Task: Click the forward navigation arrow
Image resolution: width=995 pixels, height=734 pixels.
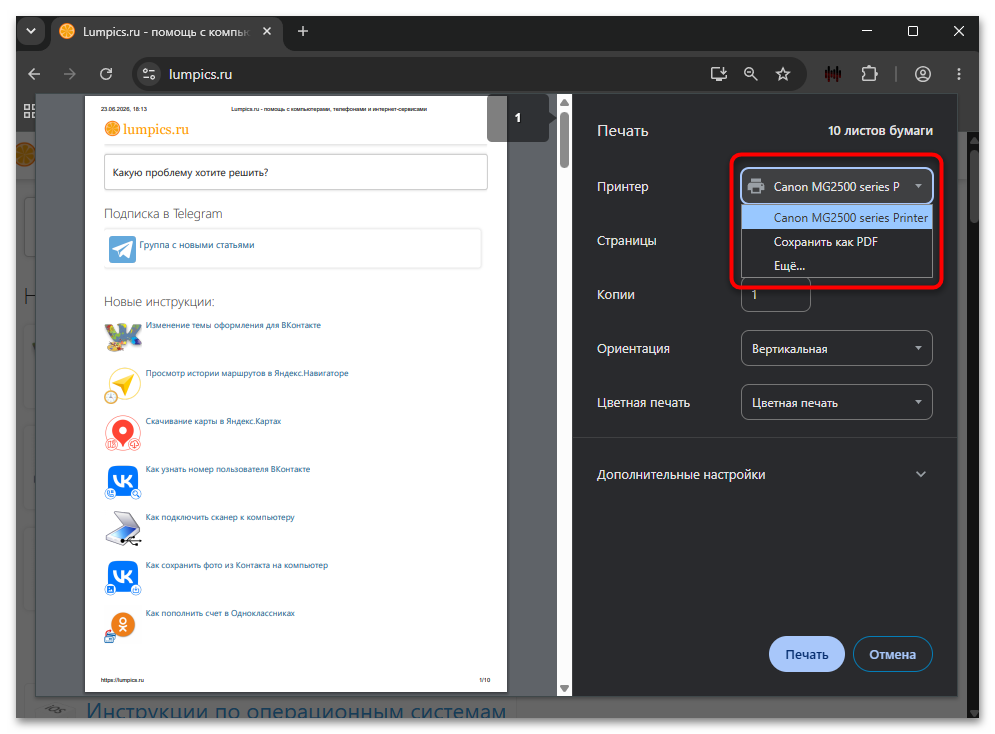Action: [70, 74]
